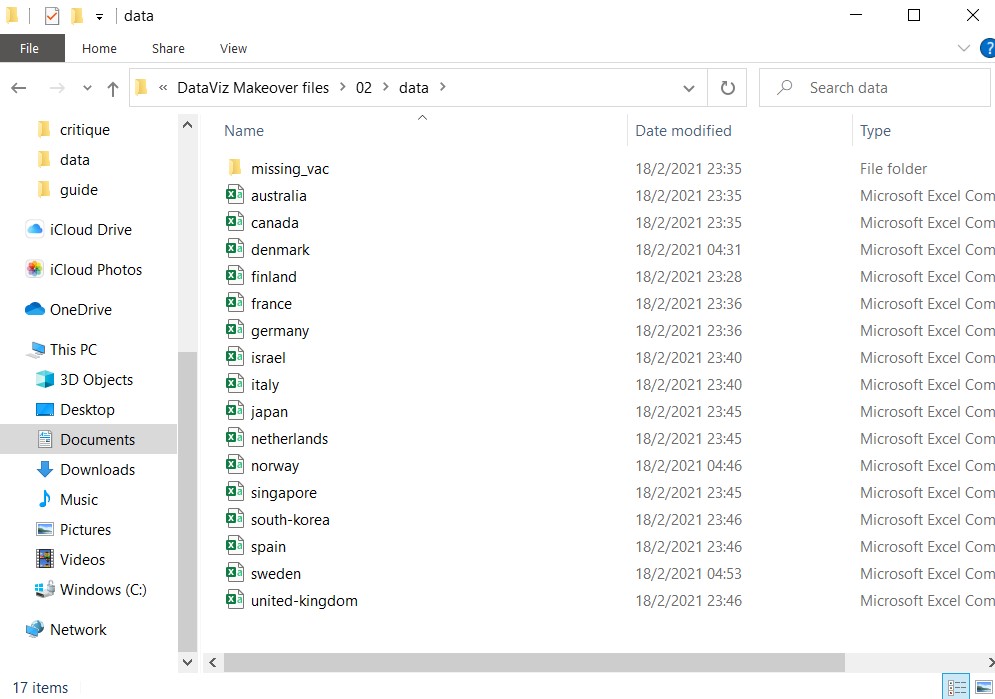Select the singapore Excel file icon
Screen dimensions: 995x699
(x=235, y=492)
